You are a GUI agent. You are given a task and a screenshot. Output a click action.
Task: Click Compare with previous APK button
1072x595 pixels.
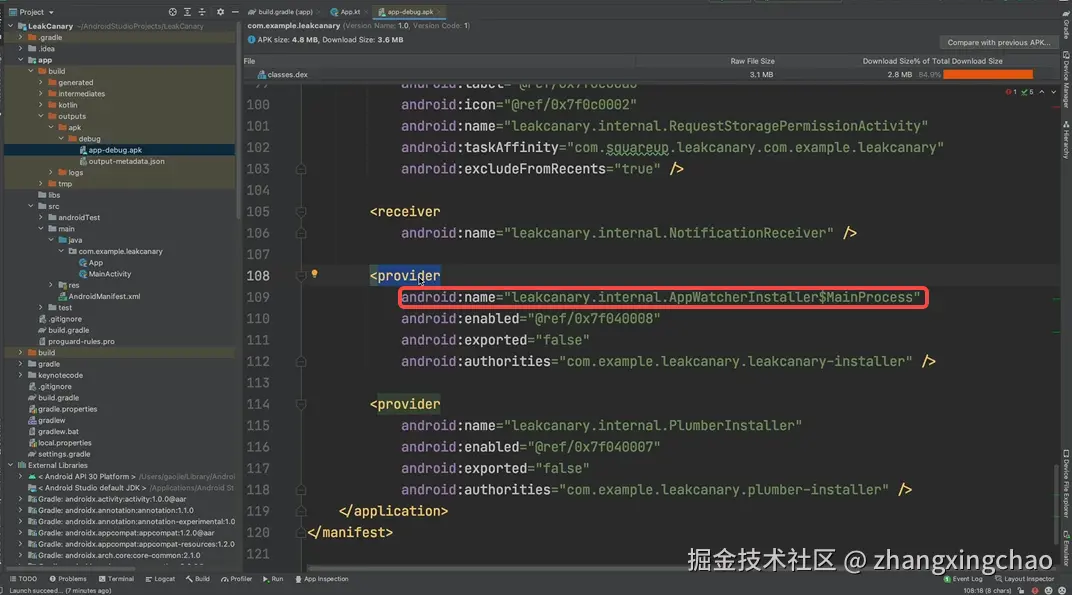[998, 42]
